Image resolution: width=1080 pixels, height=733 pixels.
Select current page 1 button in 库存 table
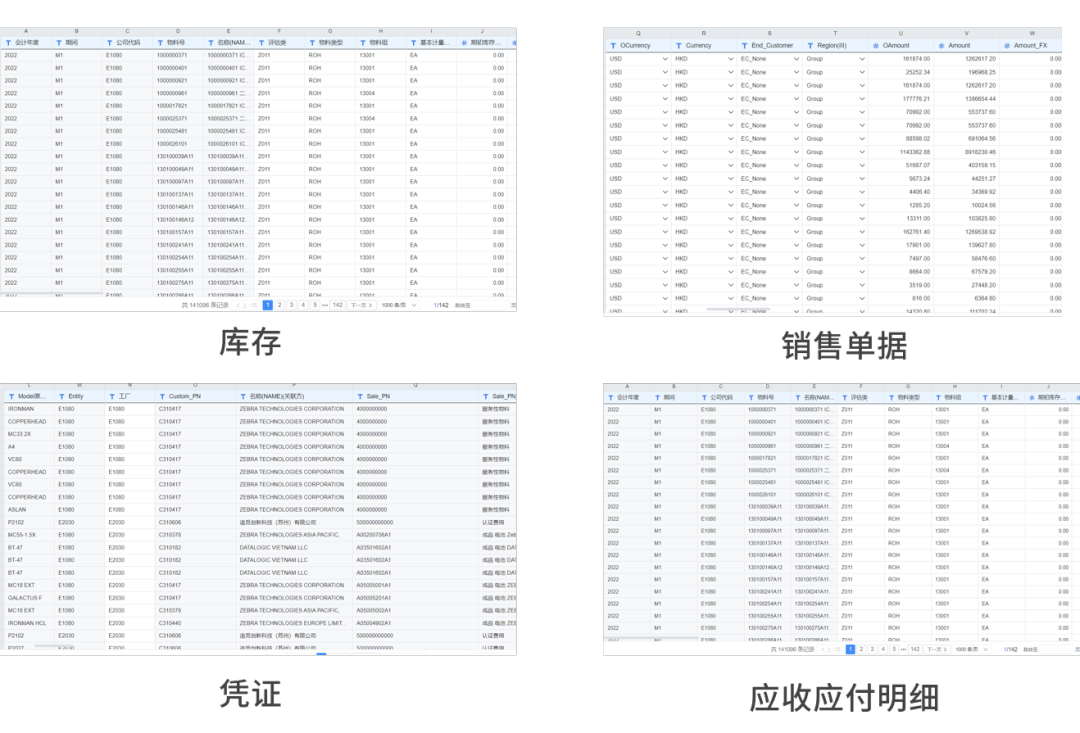coord(268,305)
